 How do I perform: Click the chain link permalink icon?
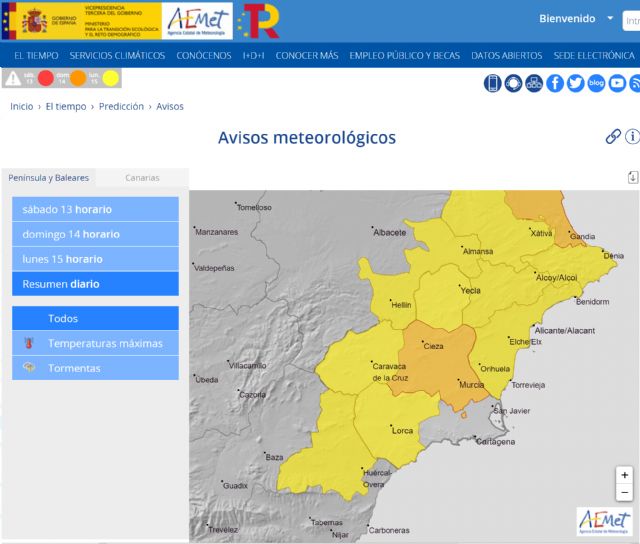click(613, 136)
